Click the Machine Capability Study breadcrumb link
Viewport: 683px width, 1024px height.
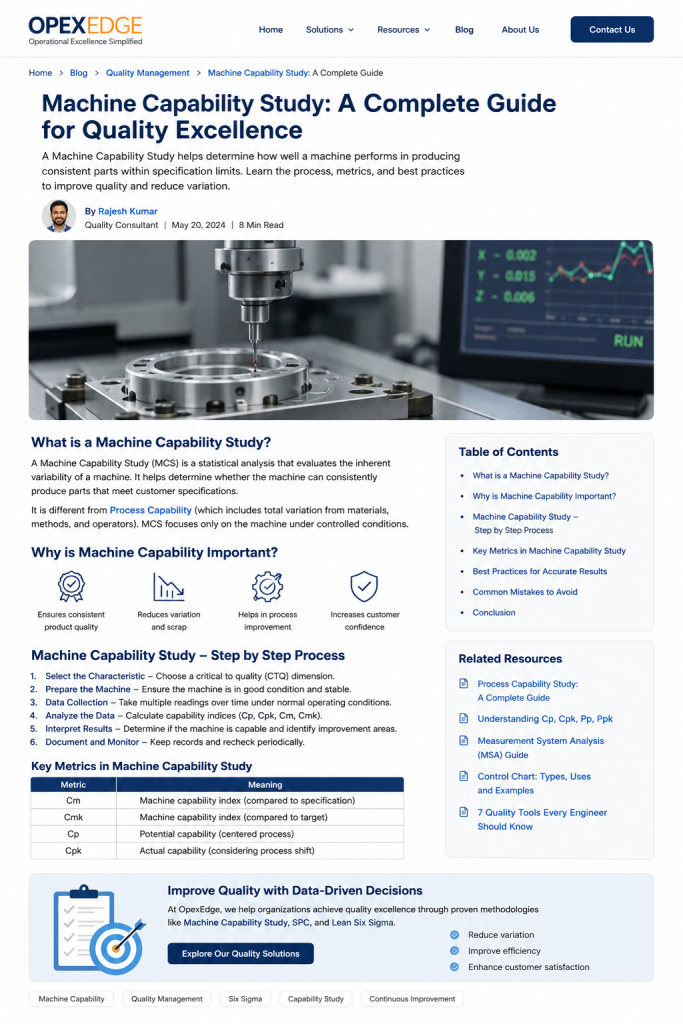click(259, 72)
